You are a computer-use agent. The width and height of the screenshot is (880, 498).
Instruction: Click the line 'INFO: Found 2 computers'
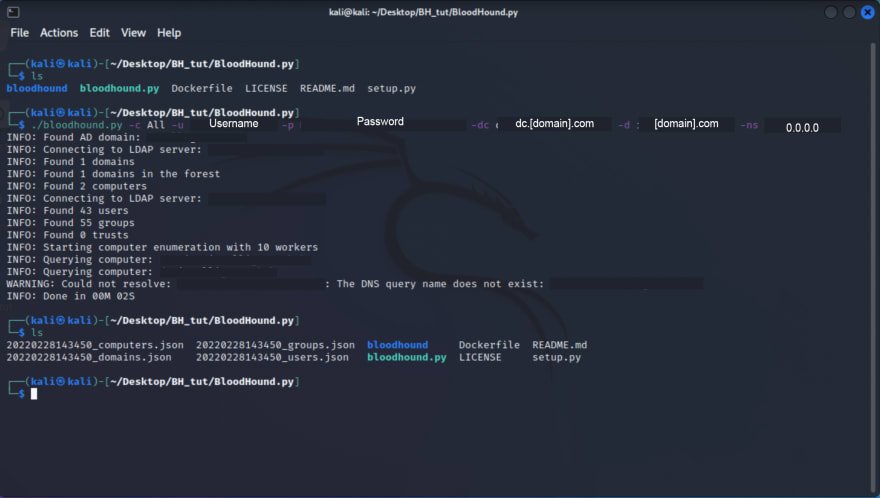coord(76,186)
